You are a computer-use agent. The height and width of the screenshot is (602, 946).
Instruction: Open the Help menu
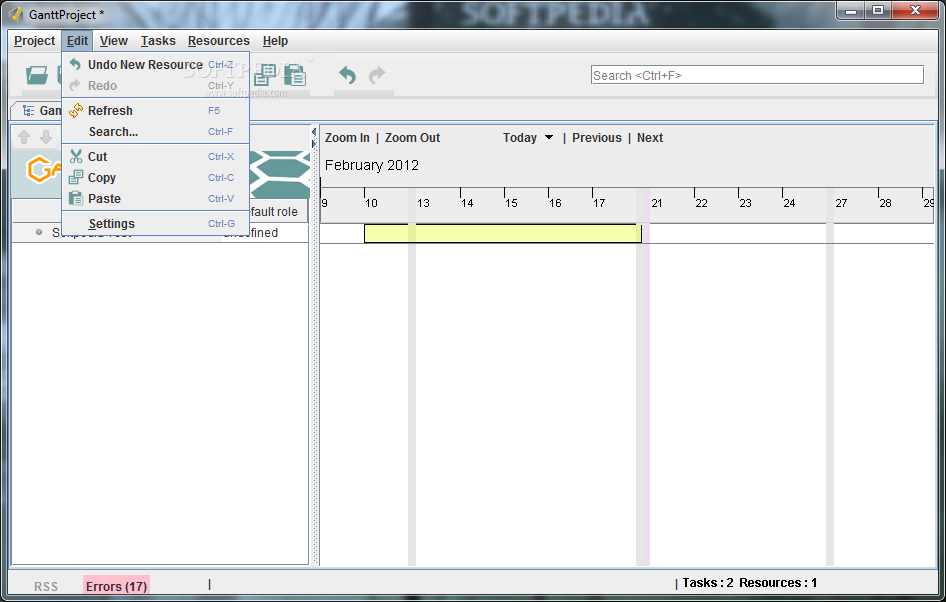[275, 41]
